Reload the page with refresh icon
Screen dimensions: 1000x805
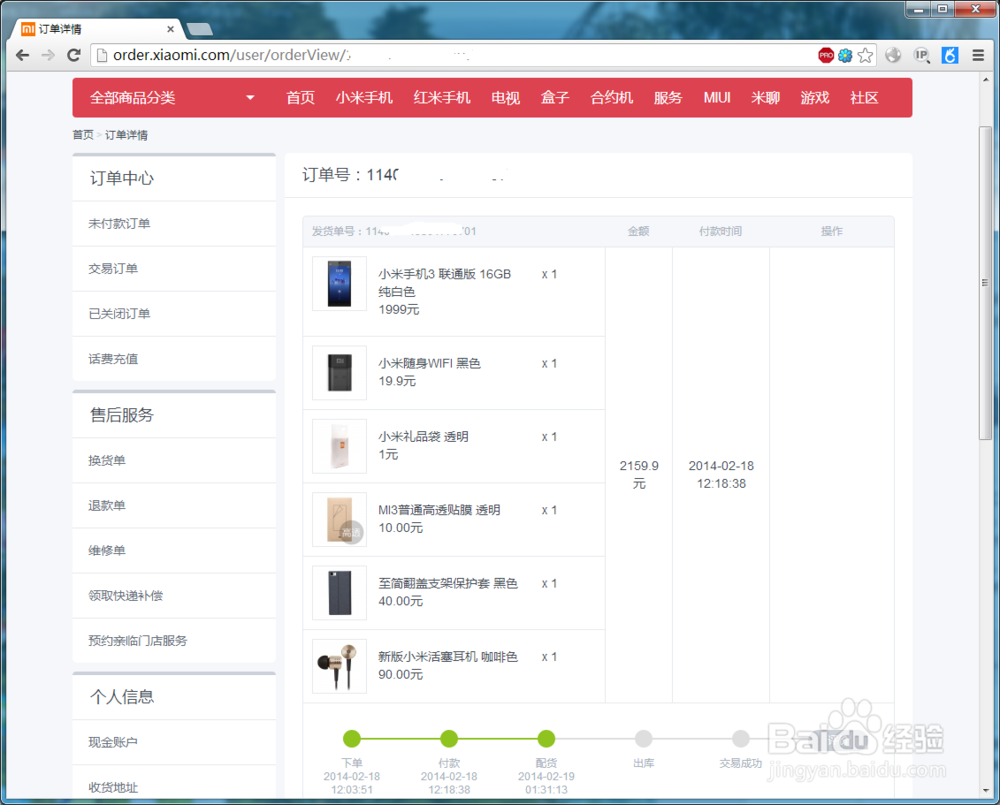pyautogui.click(x=74, y=55)
